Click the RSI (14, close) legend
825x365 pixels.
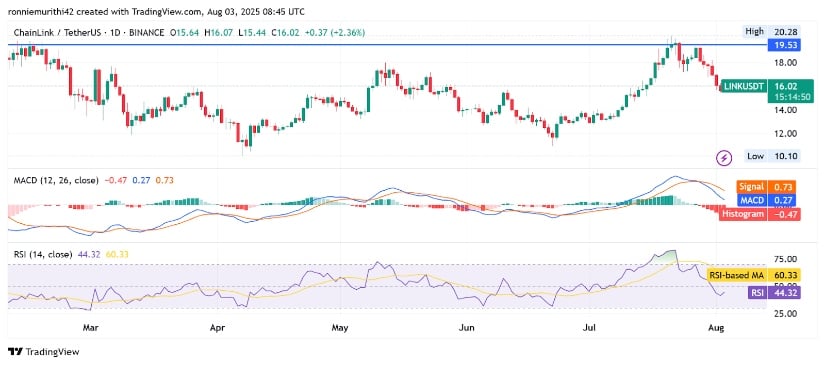click(x=43, y=255)
